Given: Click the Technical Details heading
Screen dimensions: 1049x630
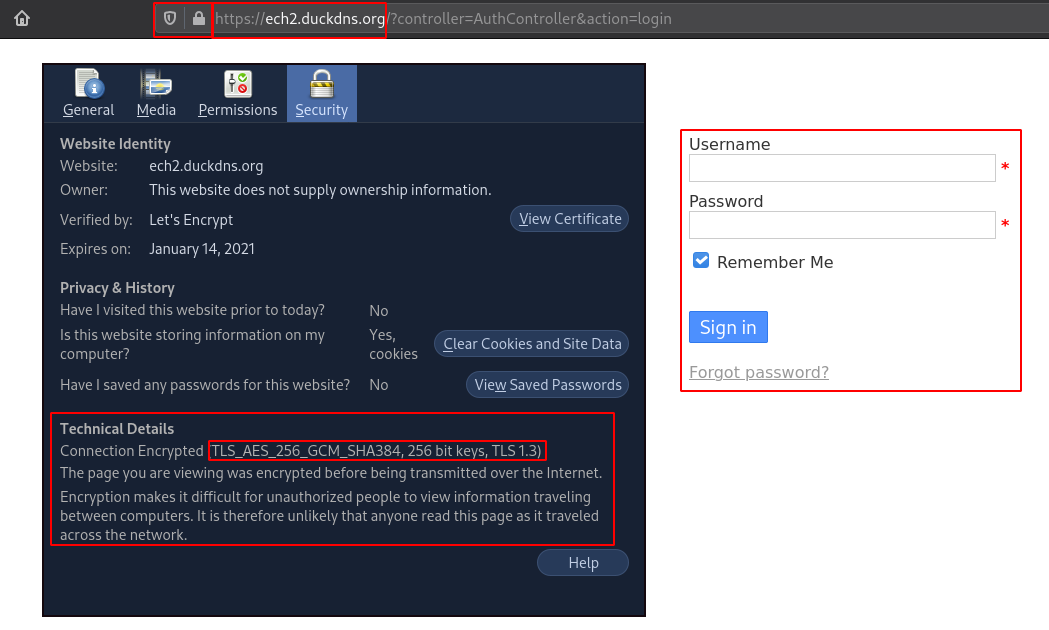Looking at the screenshot, I should point(117,429).
